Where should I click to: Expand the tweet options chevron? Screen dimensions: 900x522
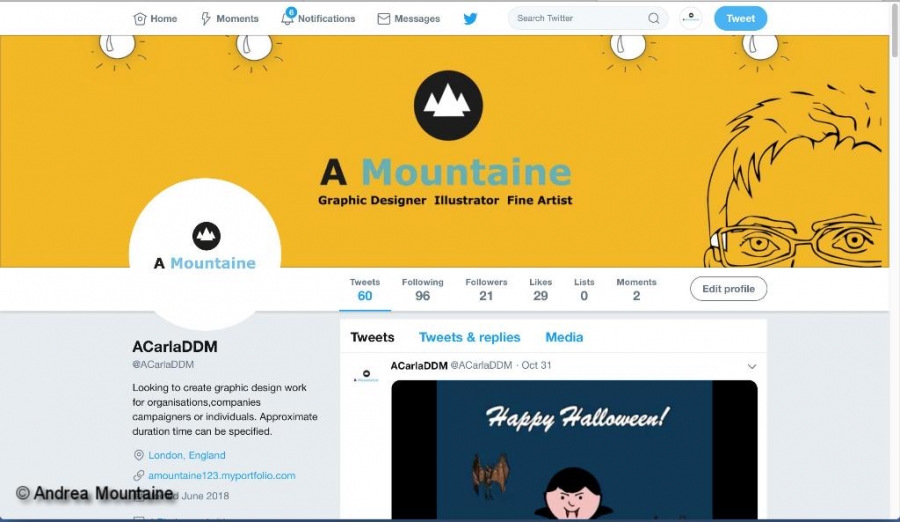pyautogui.click(x=751, y=366)
